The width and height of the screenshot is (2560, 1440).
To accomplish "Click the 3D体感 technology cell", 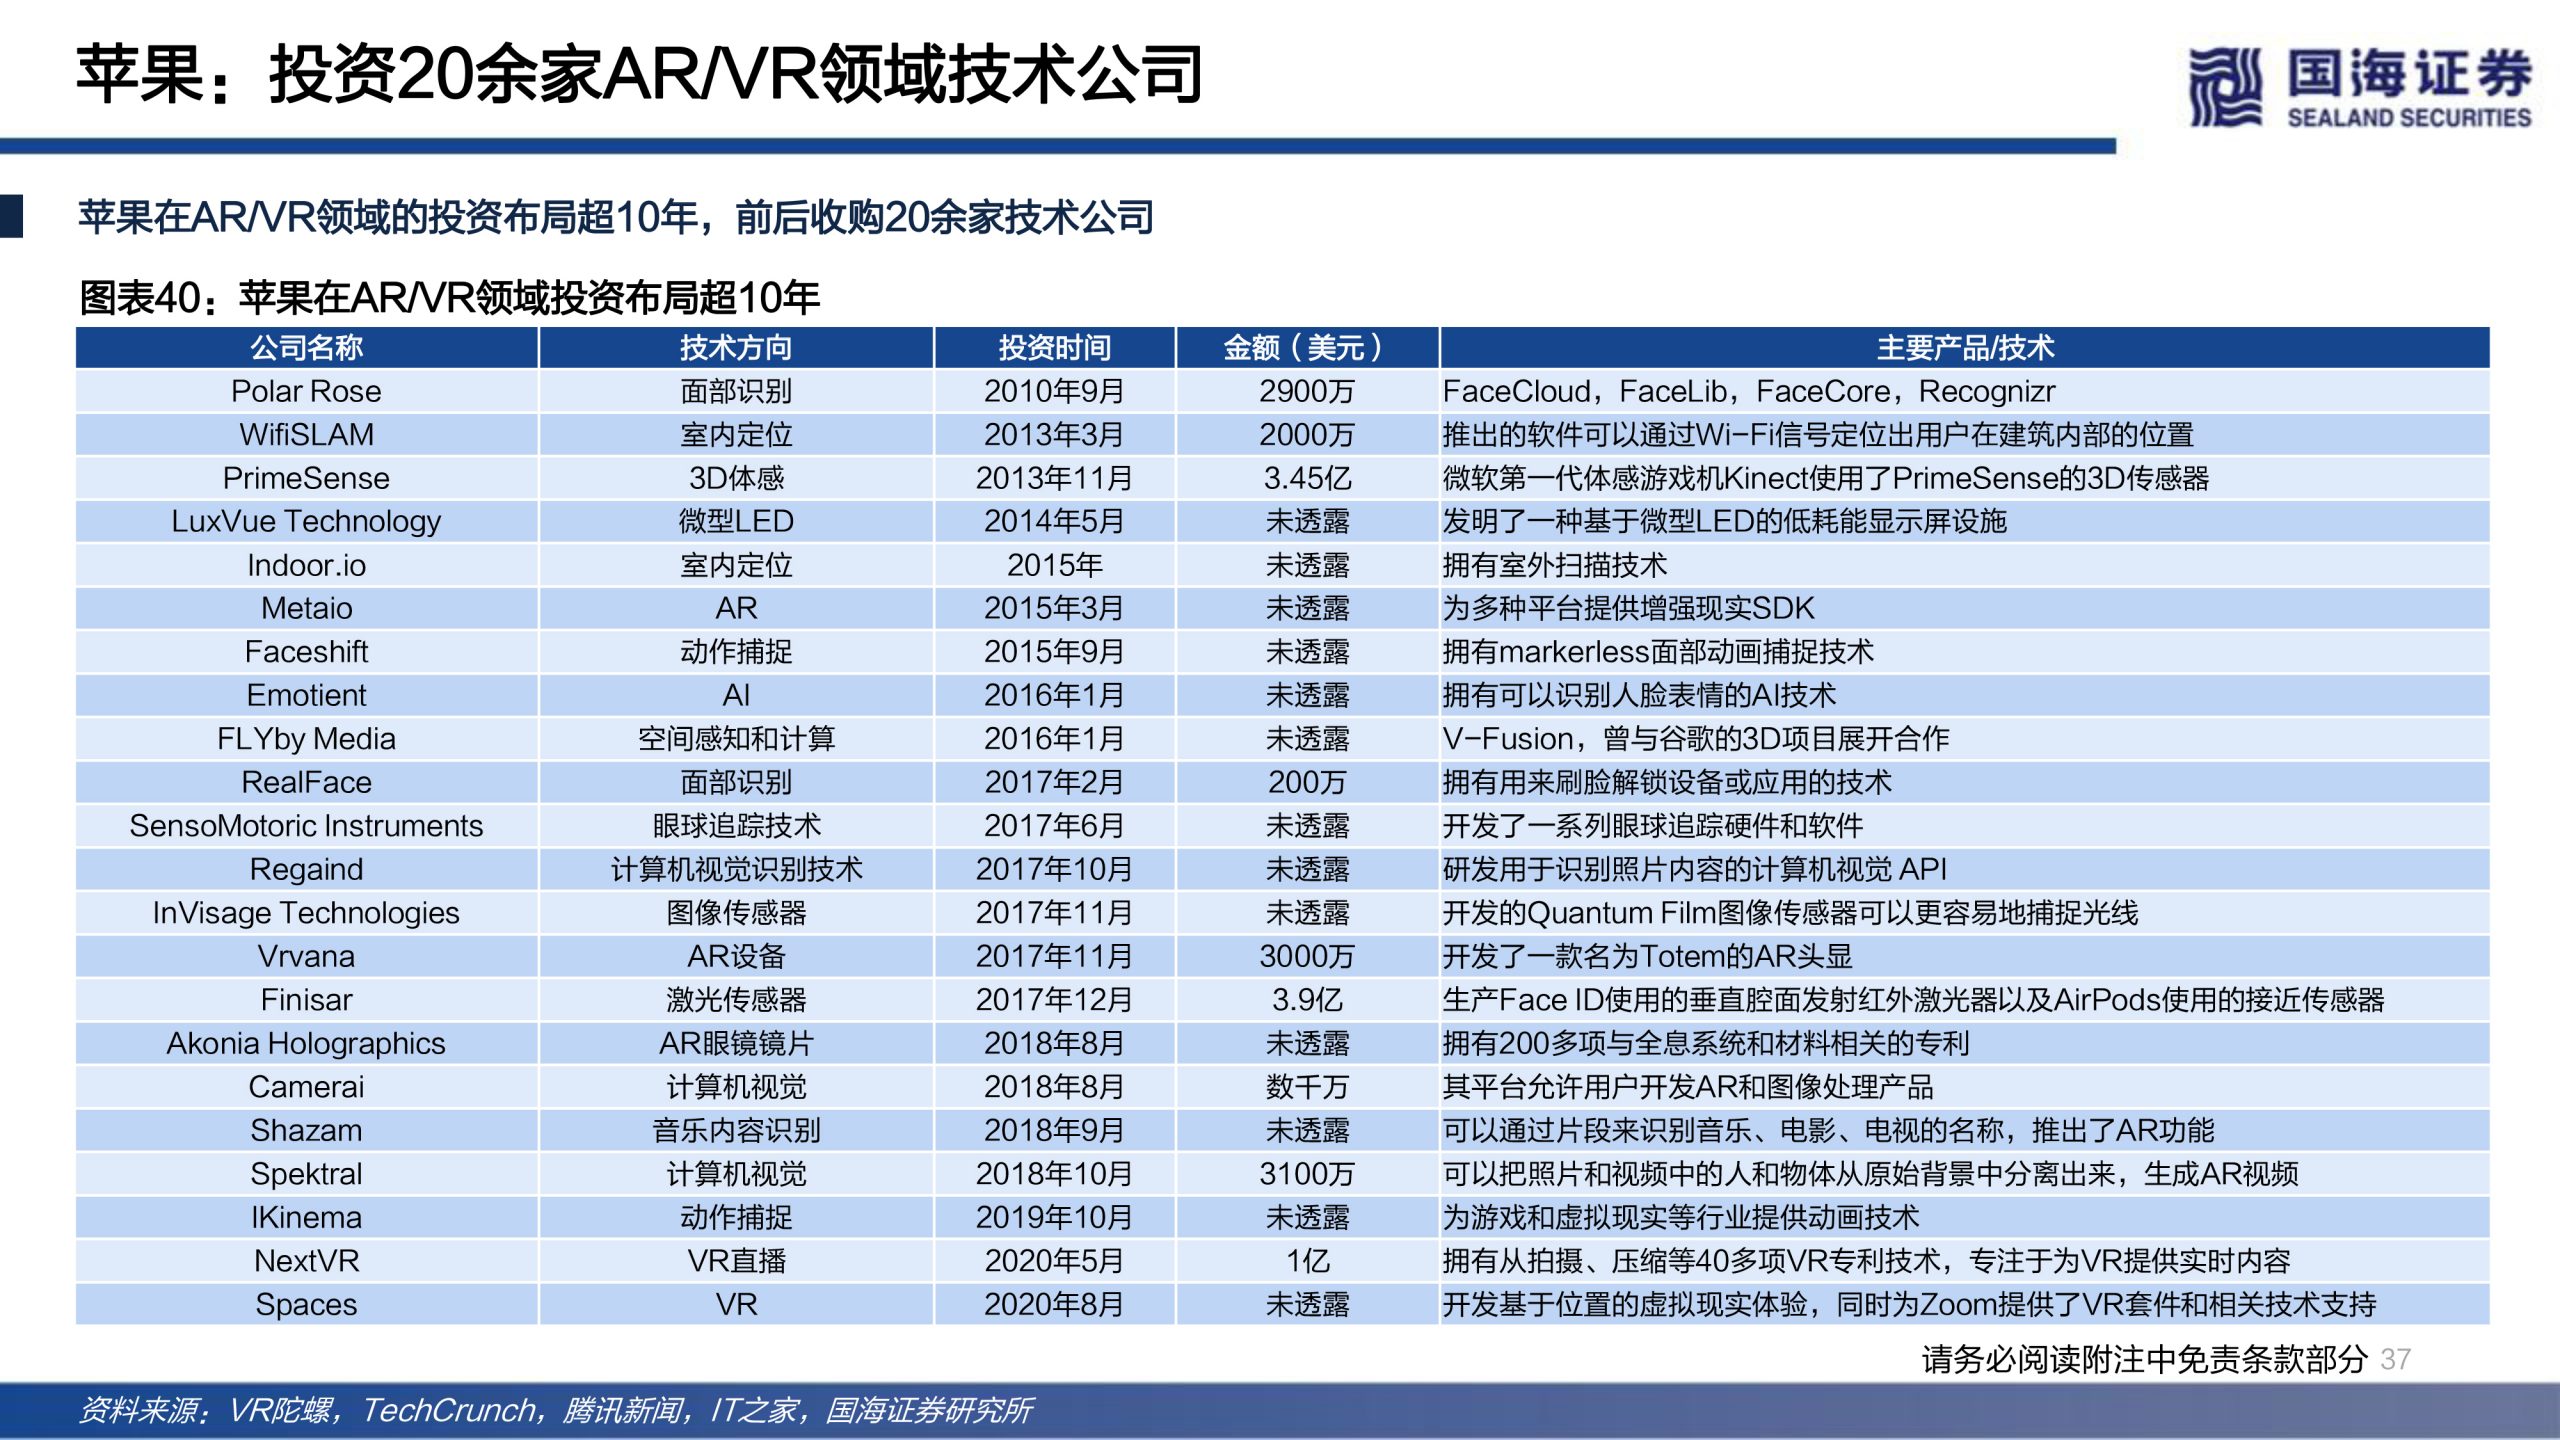I will click(736, 478).
